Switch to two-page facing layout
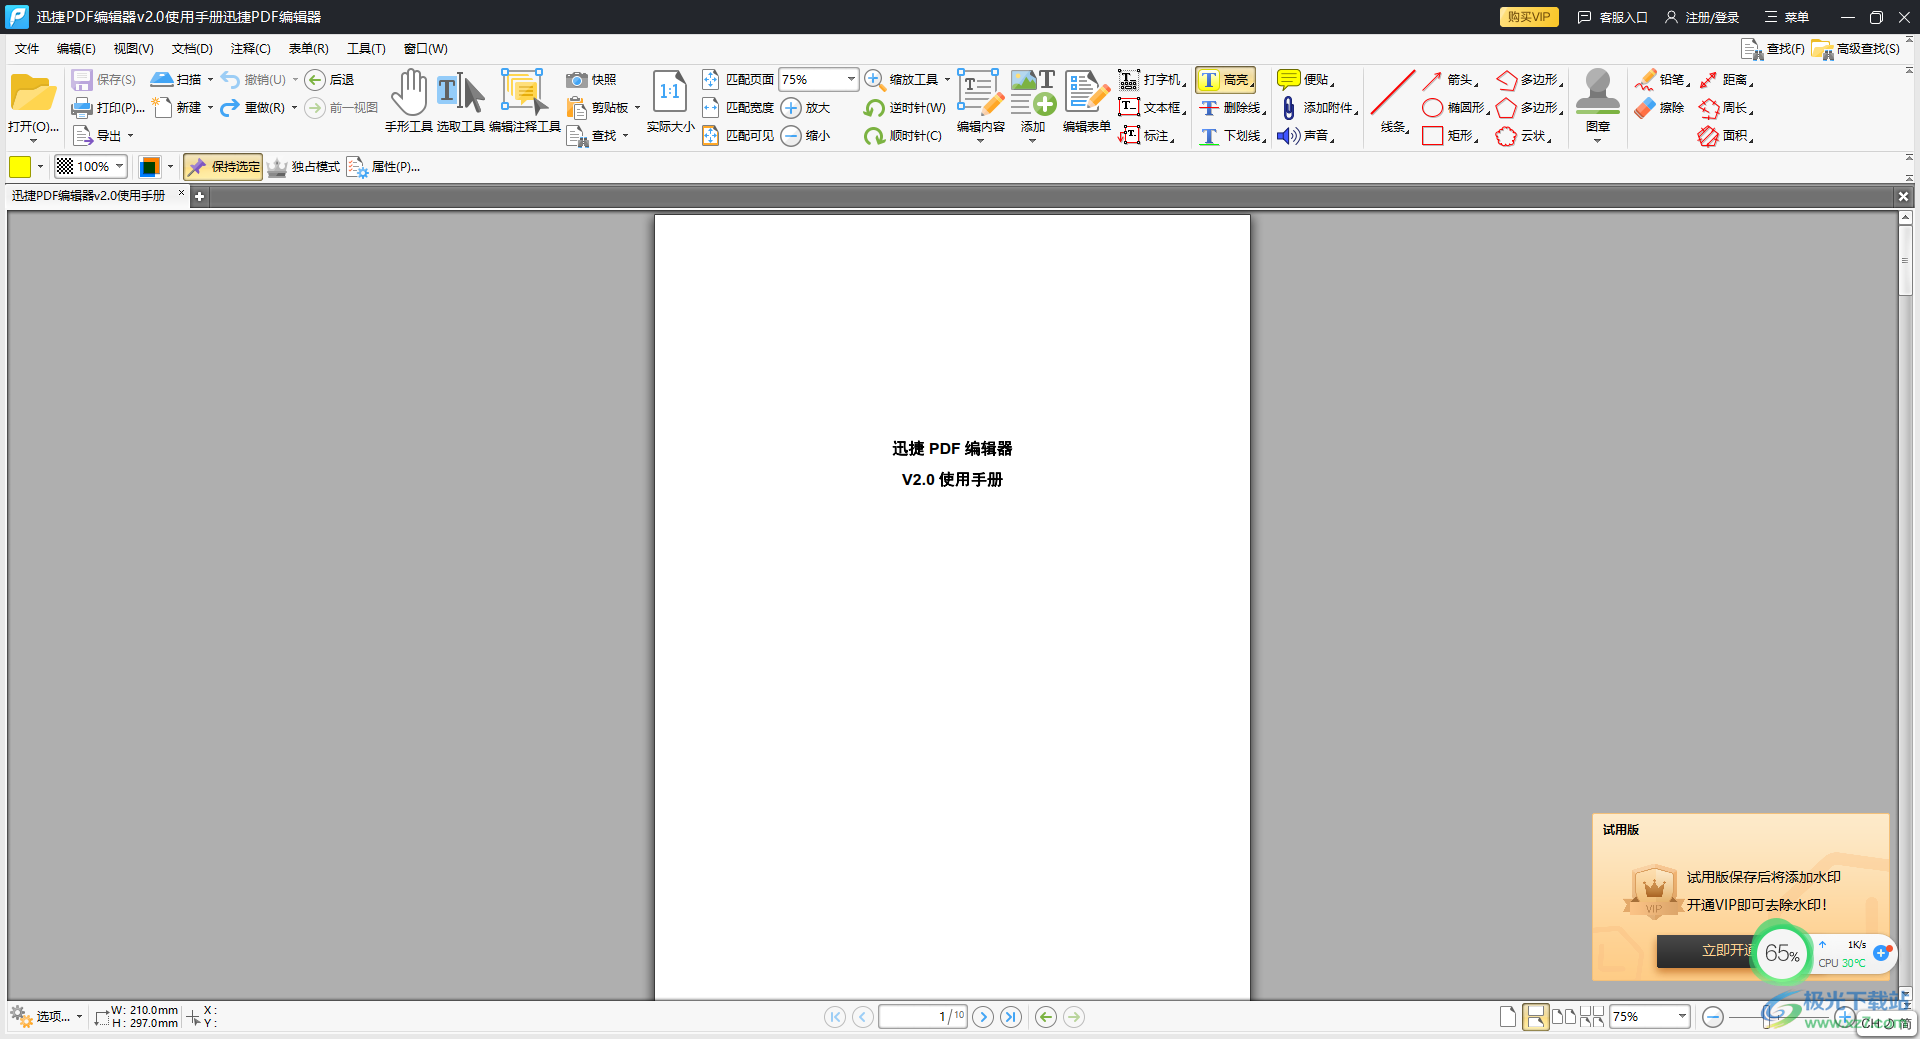This screenshot has height=1039, width=1920. [1564, 1017]
